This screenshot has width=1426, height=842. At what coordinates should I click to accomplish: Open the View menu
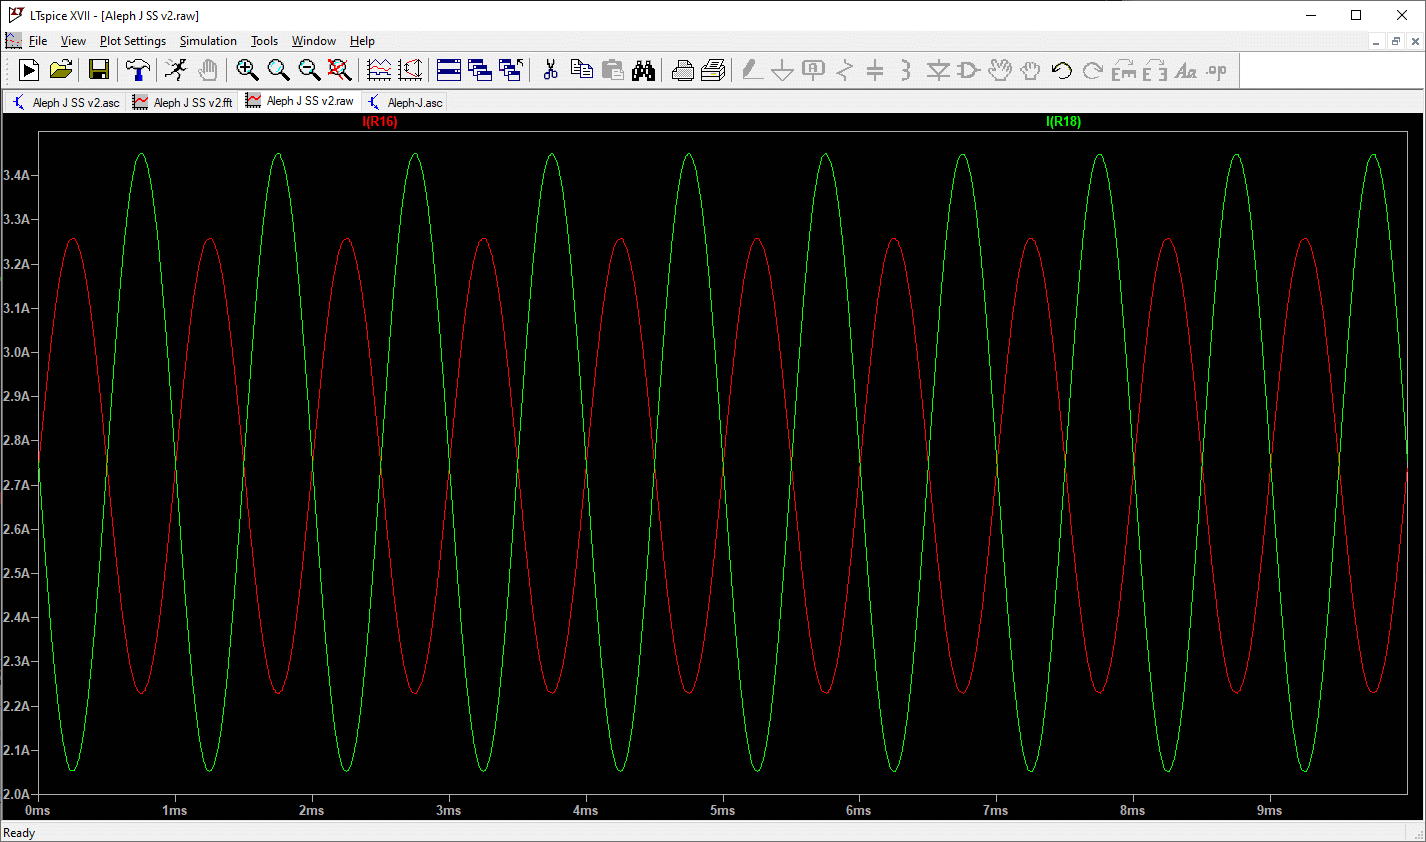[x=73, y=41]
